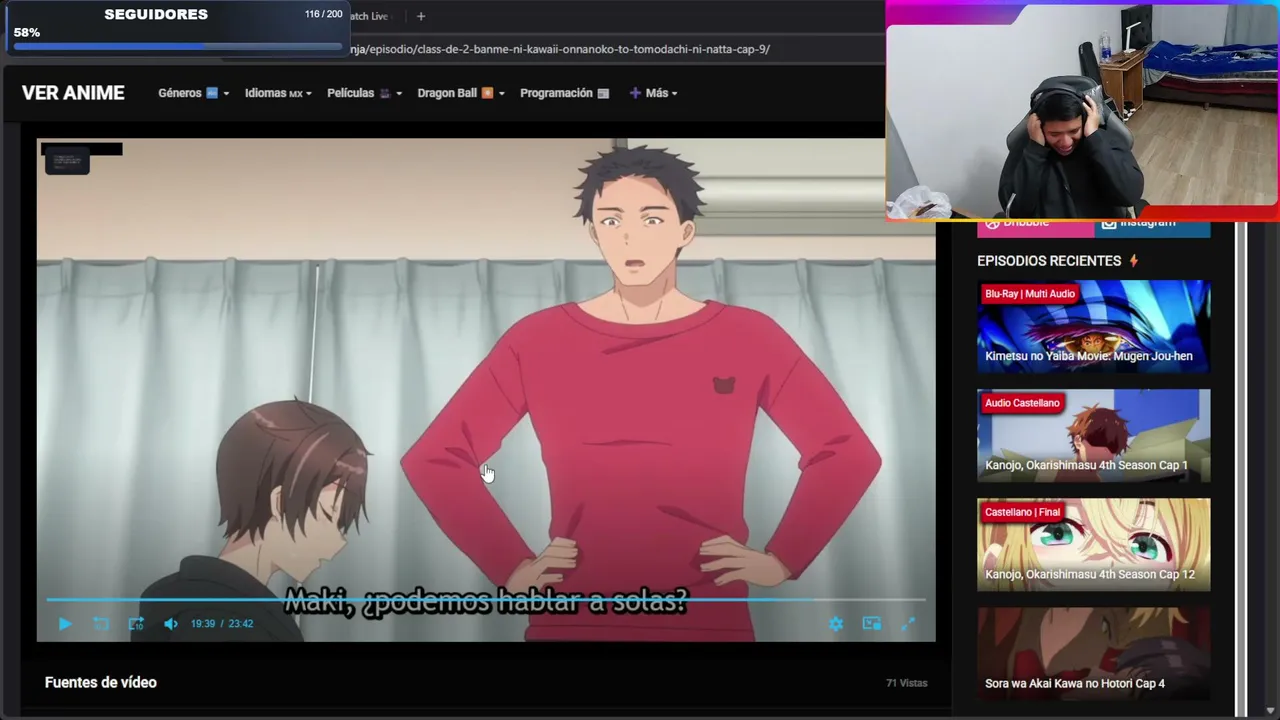Click the Películas menu icon
This screenshot has width=1280, height=720.
pyautogui.click(x=384, y=93)
